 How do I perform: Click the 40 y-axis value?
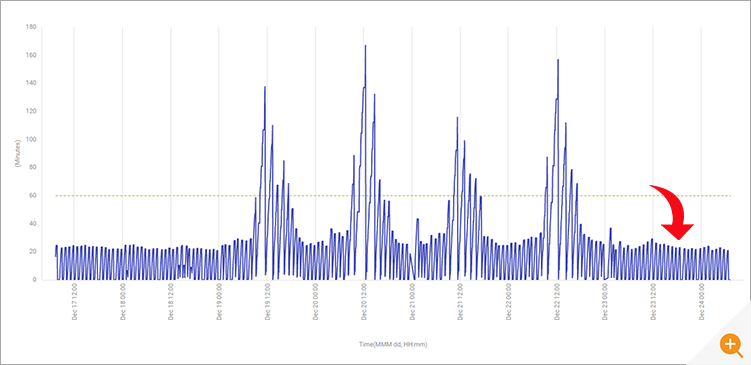[x=34, y=224]
